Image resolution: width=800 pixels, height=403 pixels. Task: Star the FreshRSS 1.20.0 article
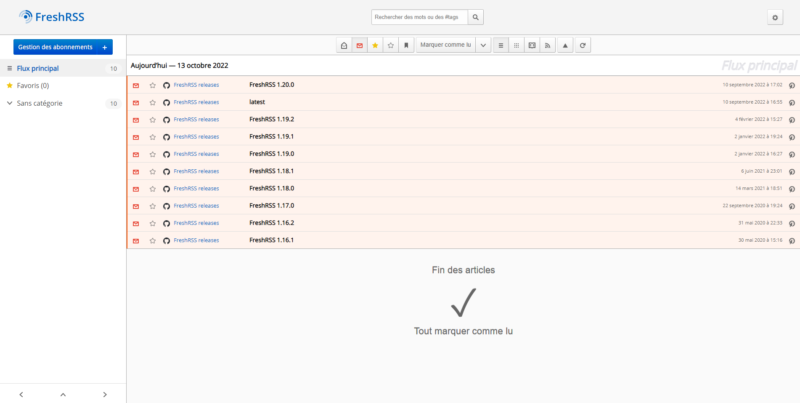pyautogui.click(x=152, y=85)
